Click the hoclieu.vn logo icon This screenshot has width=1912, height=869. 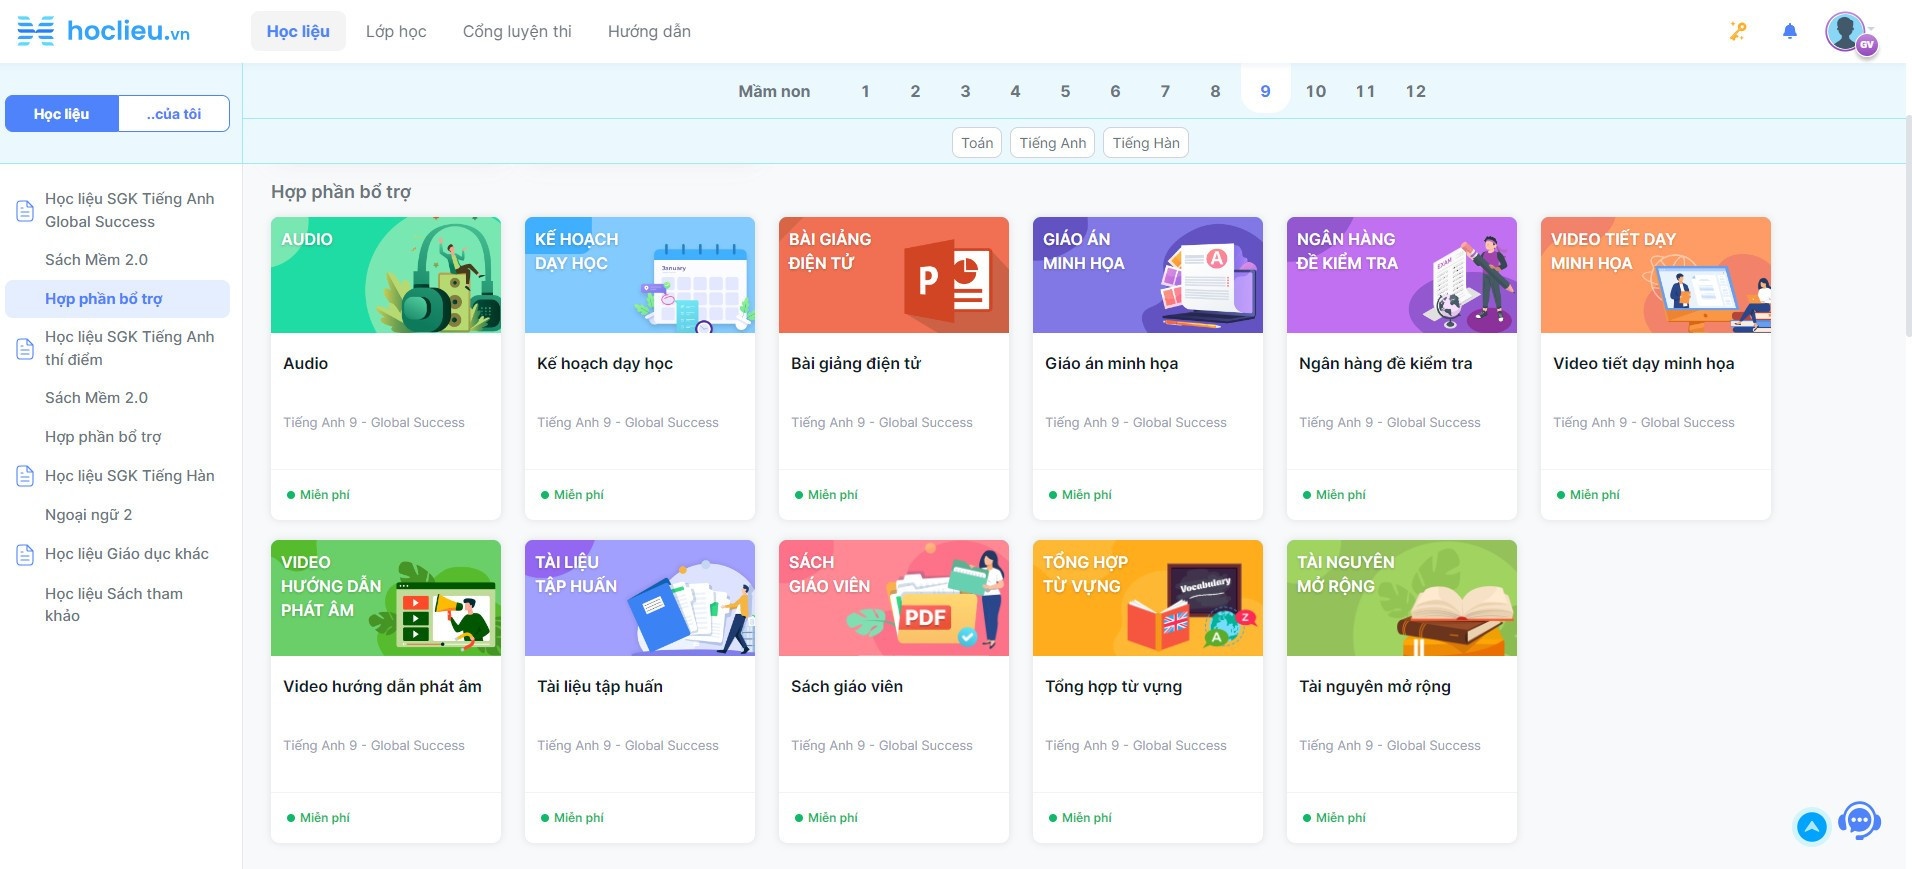point(36,31)
